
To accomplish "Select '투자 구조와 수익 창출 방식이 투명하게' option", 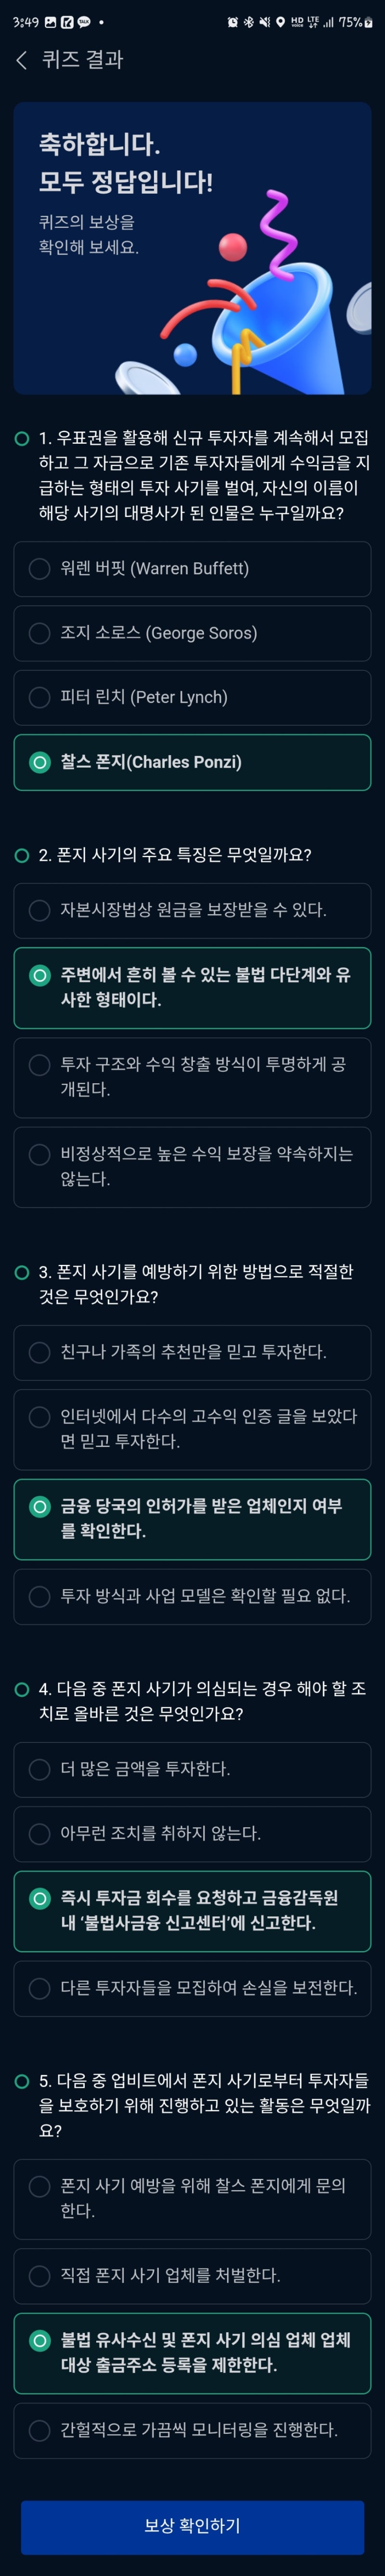I will (192, 1077).
